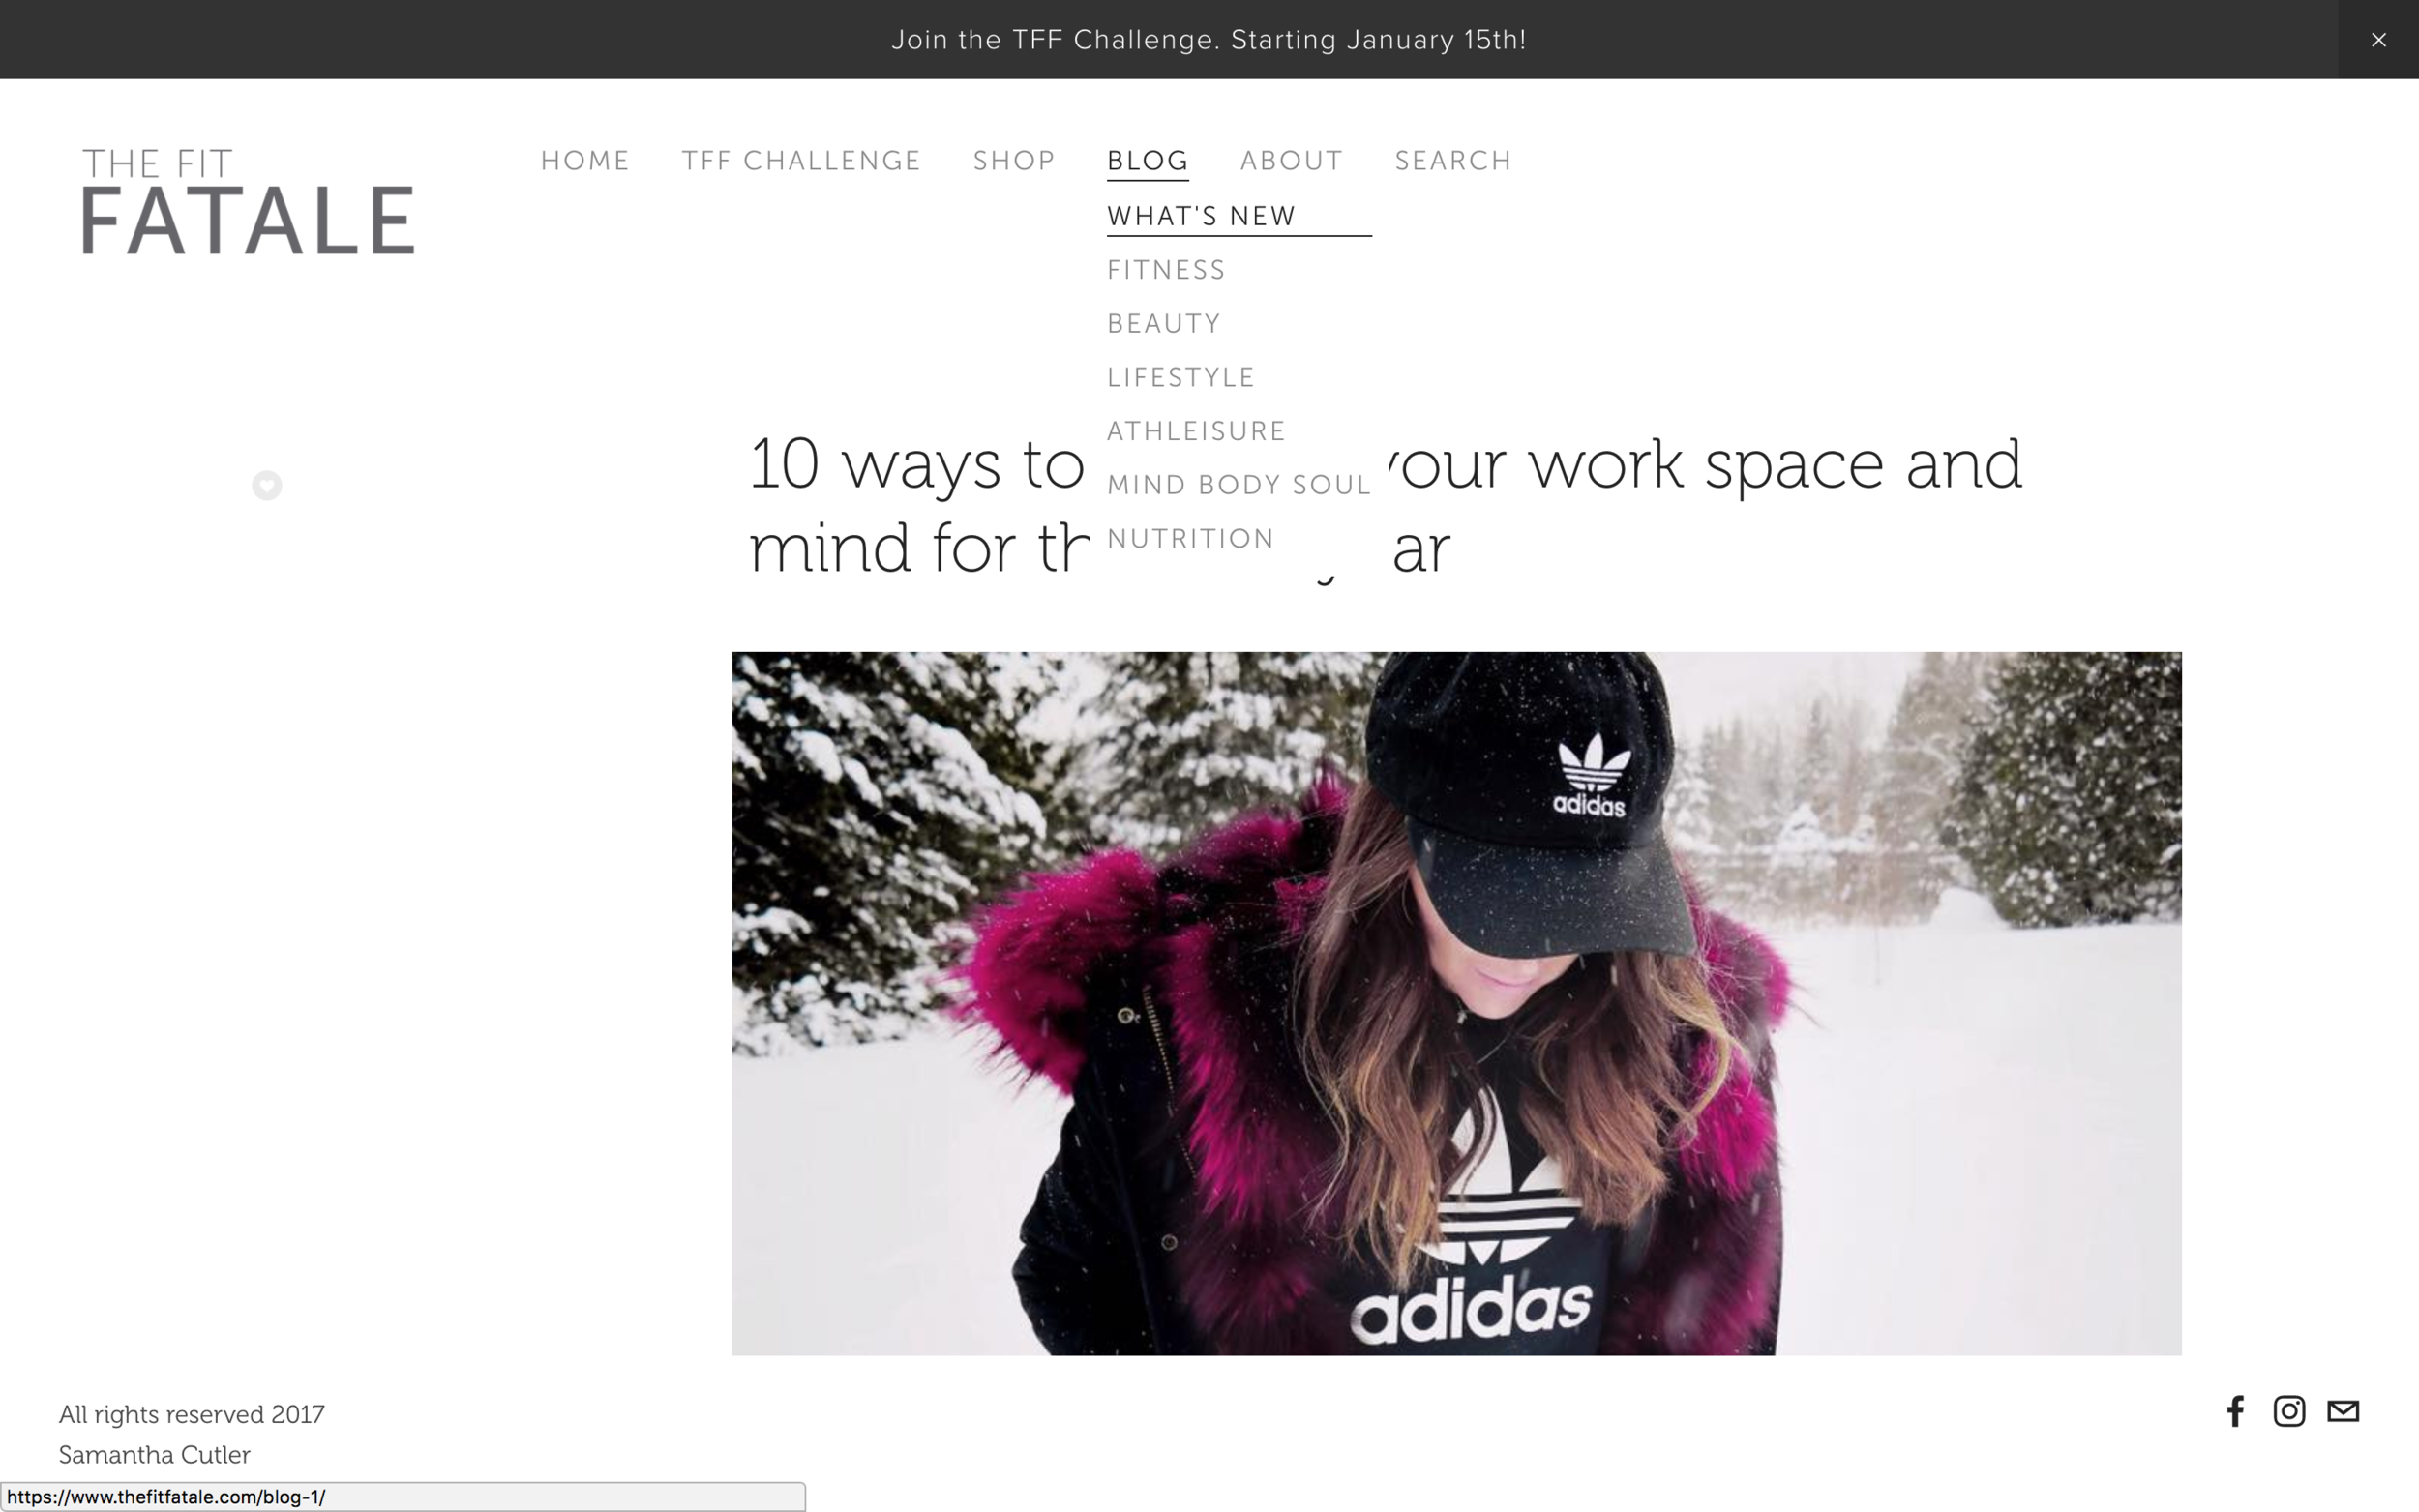Select Mind Body Soul blog category
Image resolution: width=2419 pixels, height=1512 pixels.
tap(1239, 485)
